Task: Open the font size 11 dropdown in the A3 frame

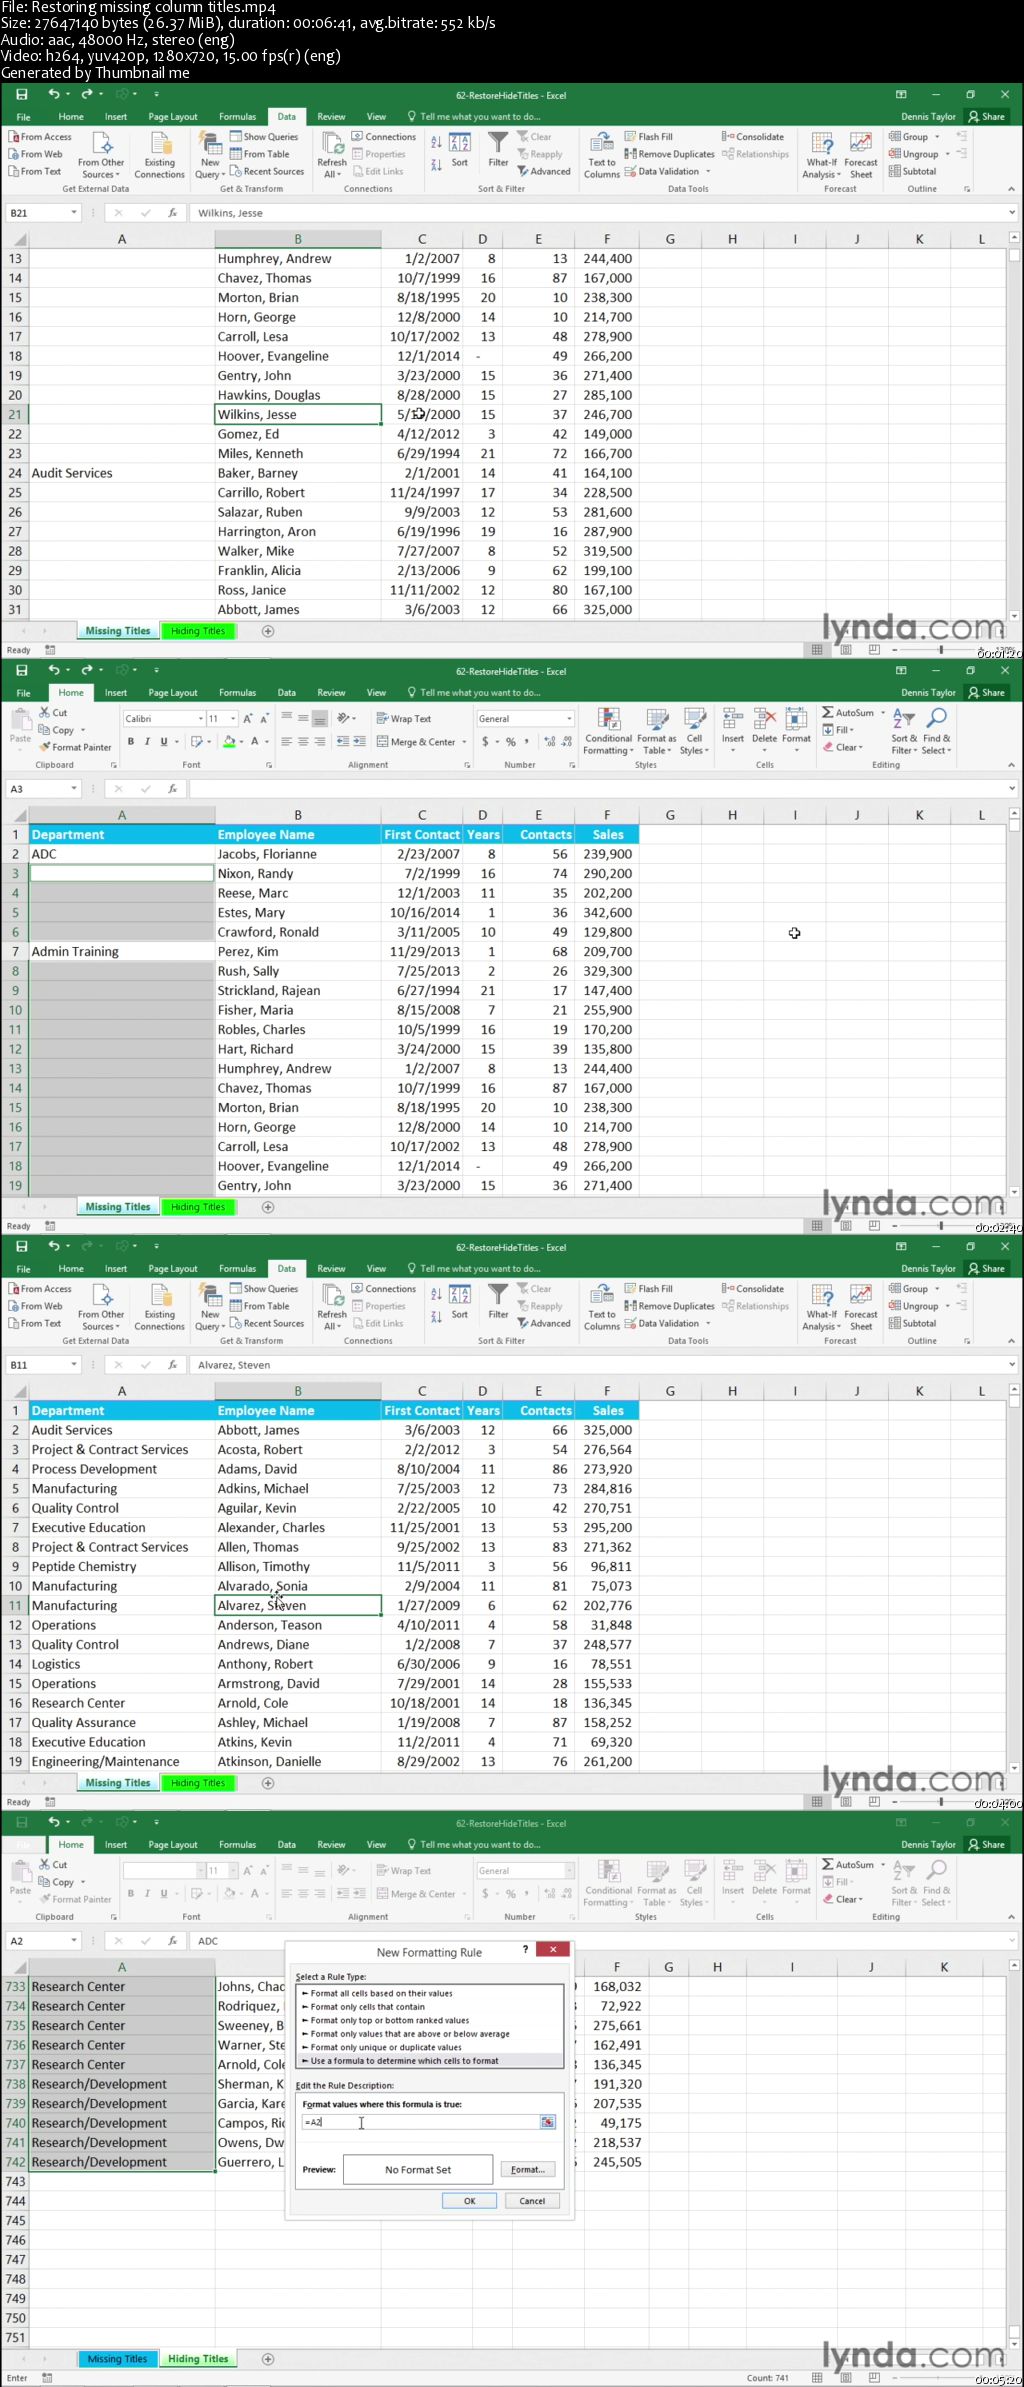Action: [233, 719]
